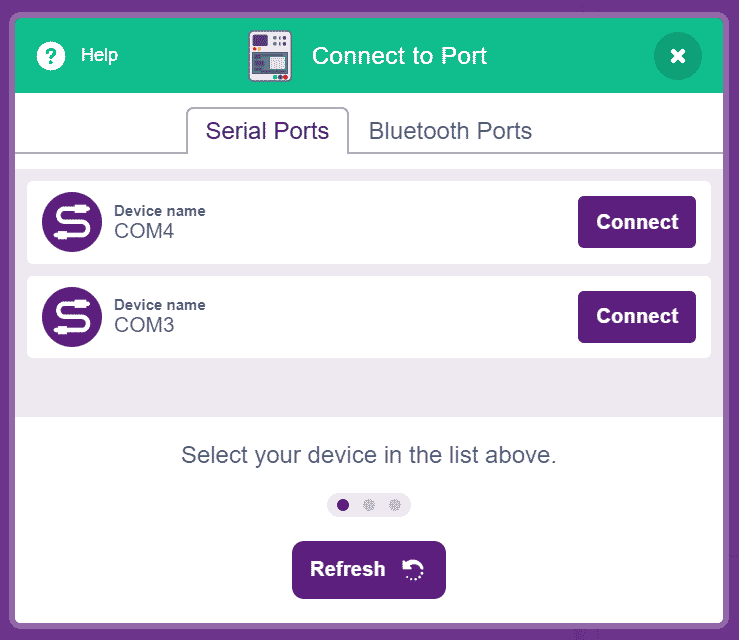
Task: Click the Help question mark icon
Action: [51, 56]
